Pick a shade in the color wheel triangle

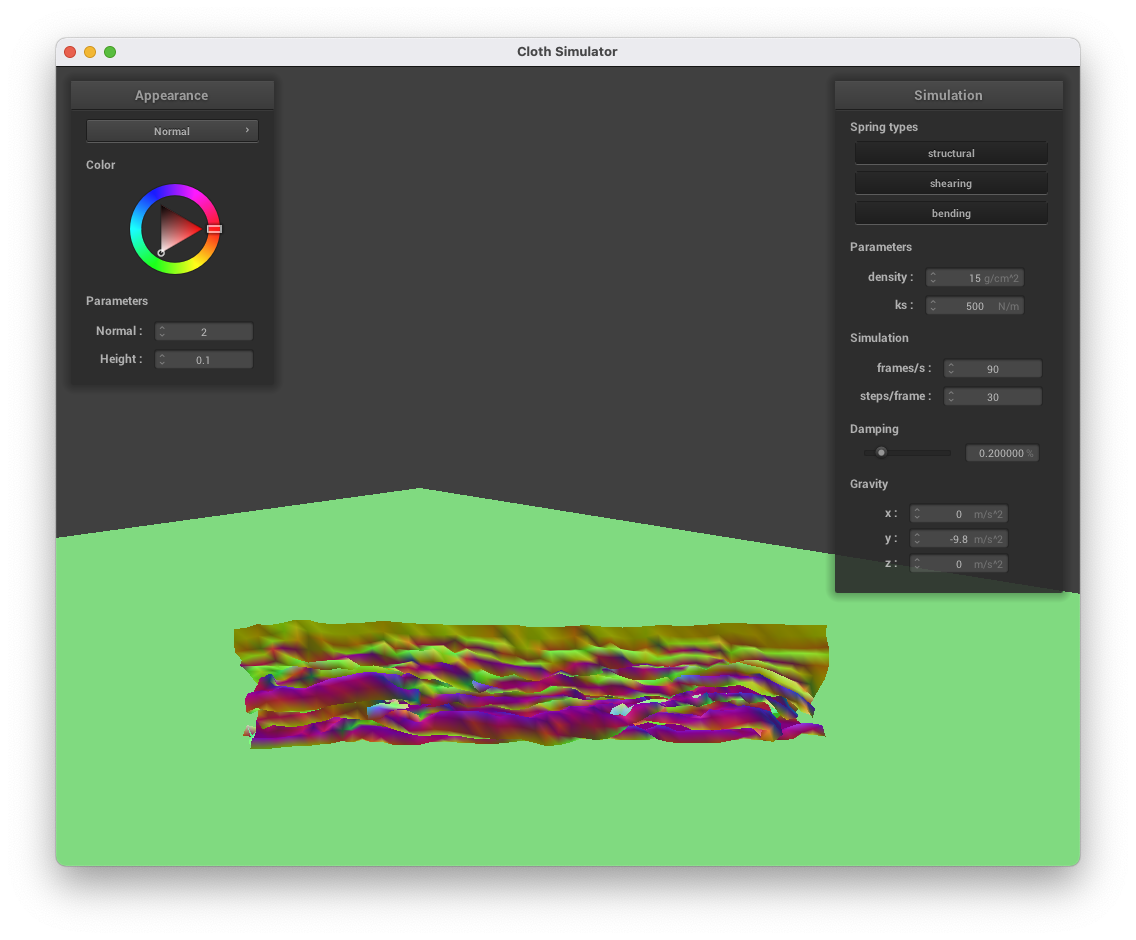click(x=176, y=229)
